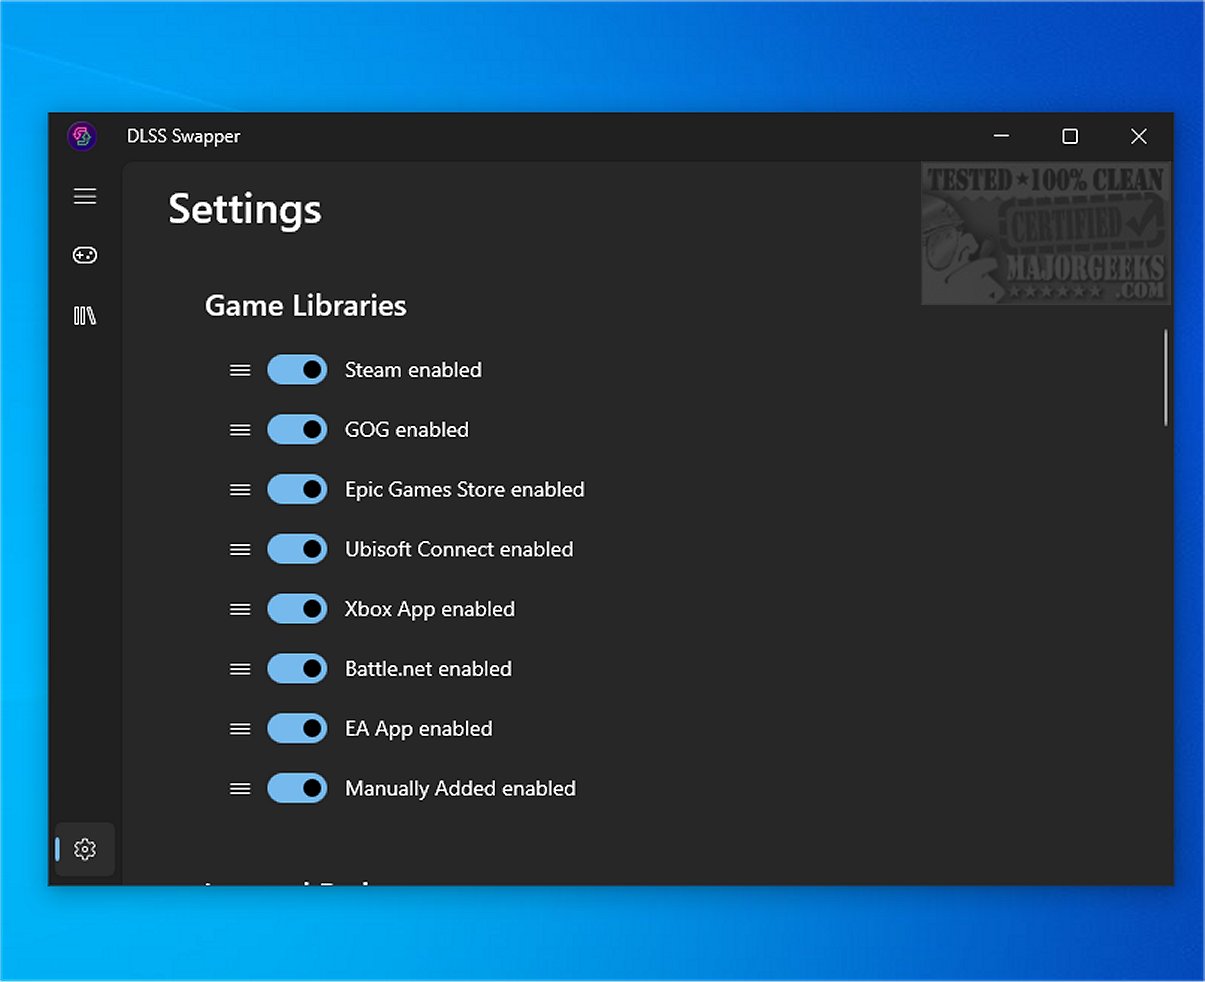Grab the reorder handle for EA App

pos(240,729)
